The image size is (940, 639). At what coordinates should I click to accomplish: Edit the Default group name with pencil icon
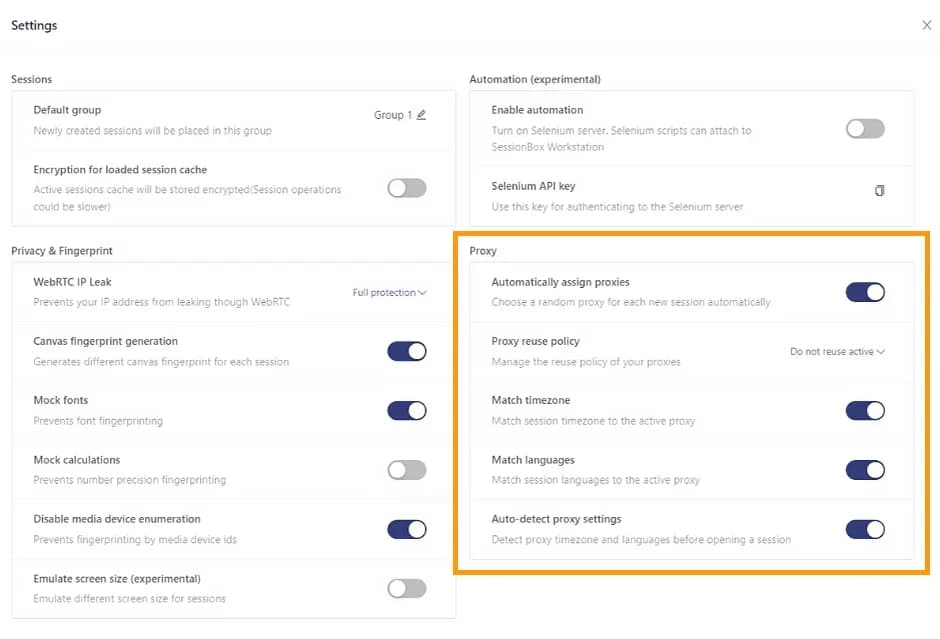tap(419, 115)
